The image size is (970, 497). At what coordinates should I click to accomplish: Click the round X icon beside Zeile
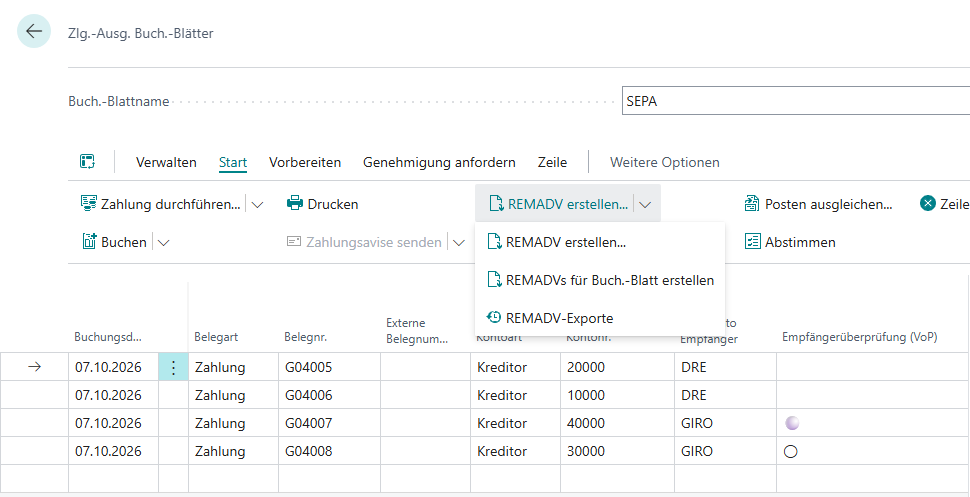(x=927, y=204)
